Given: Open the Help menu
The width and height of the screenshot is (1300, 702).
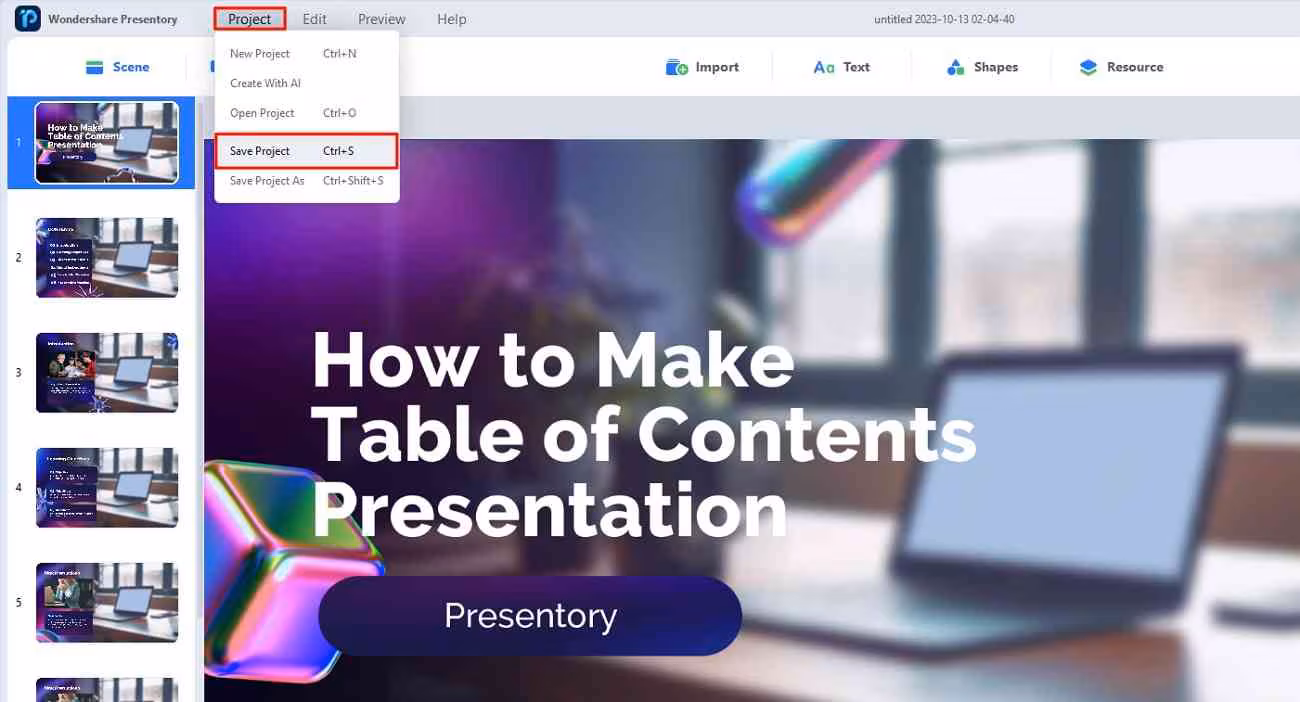Looking at the screenshot, I should (452, 19).
